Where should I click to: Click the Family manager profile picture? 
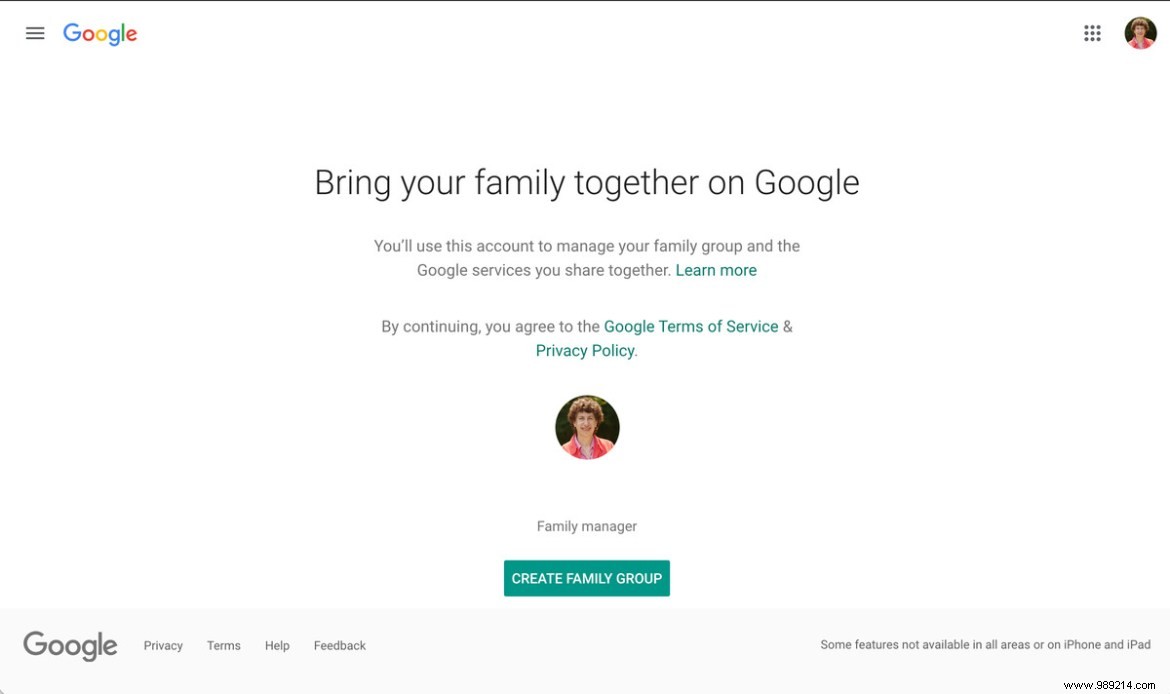587,427
